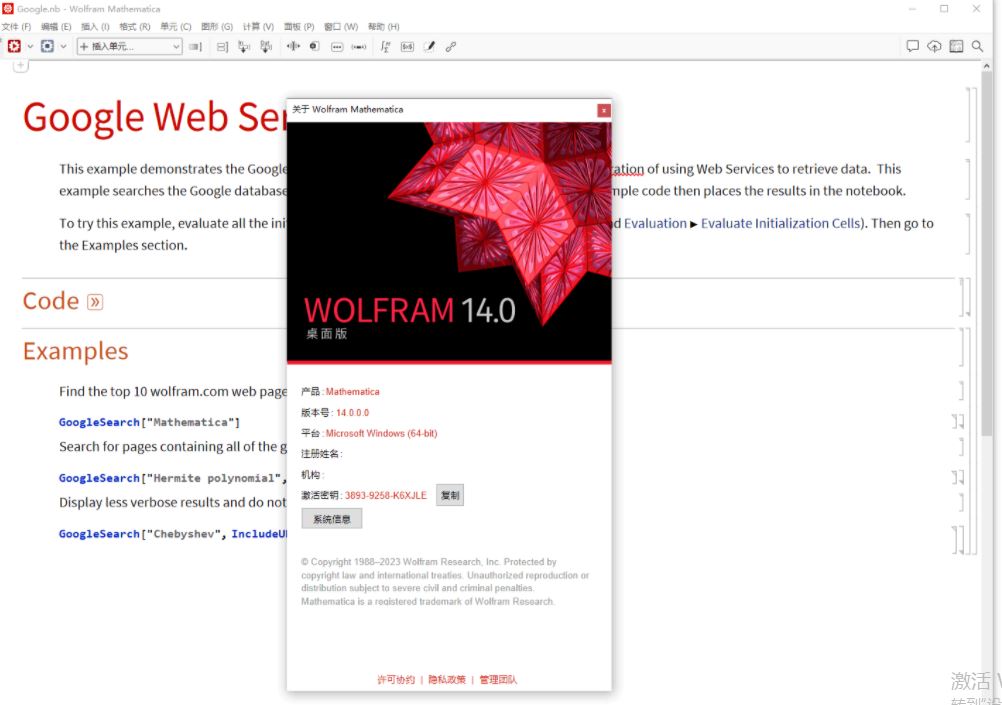This screenshot has width=1002, height=705.
Task: Click the cell grouping toolbar icon
Action: pos(222,46)
